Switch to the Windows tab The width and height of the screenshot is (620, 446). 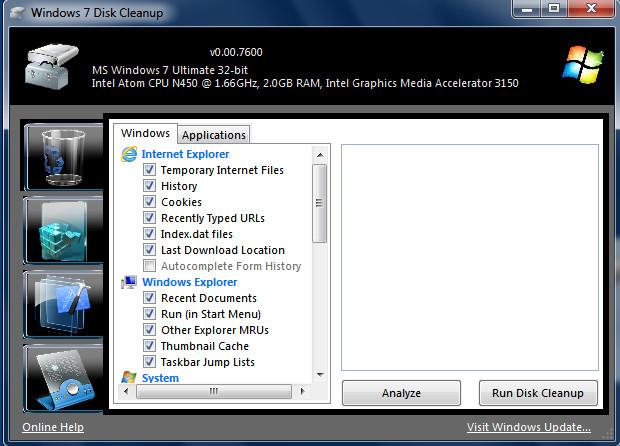coord(145,133)
